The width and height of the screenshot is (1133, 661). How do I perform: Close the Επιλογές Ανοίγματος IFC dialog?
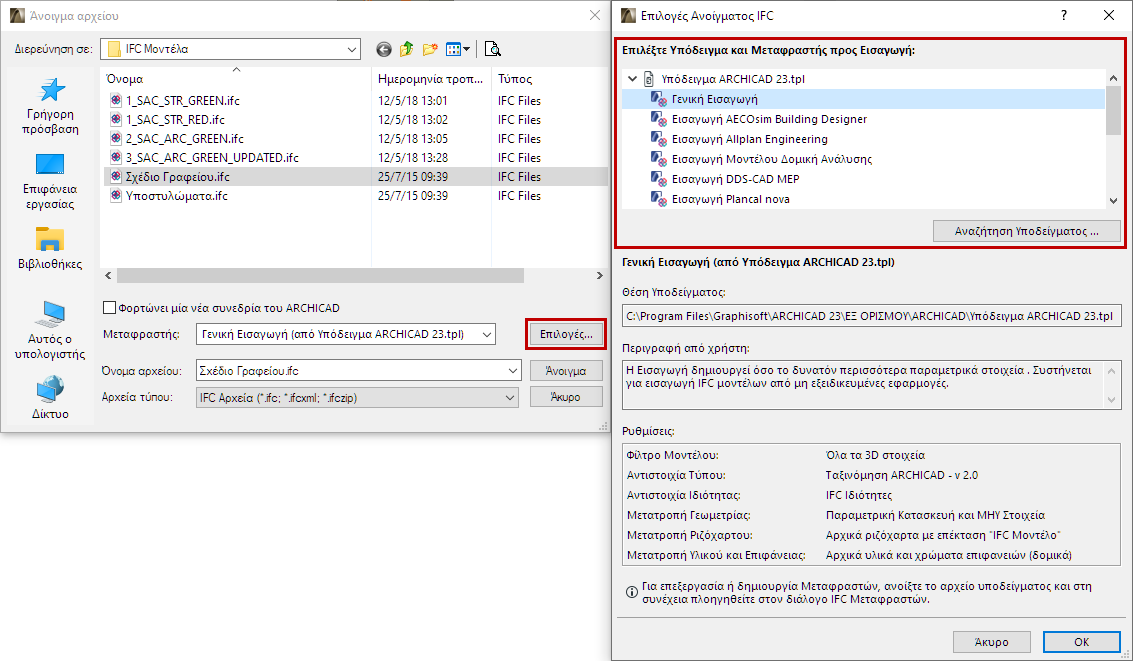(1109, 16)
